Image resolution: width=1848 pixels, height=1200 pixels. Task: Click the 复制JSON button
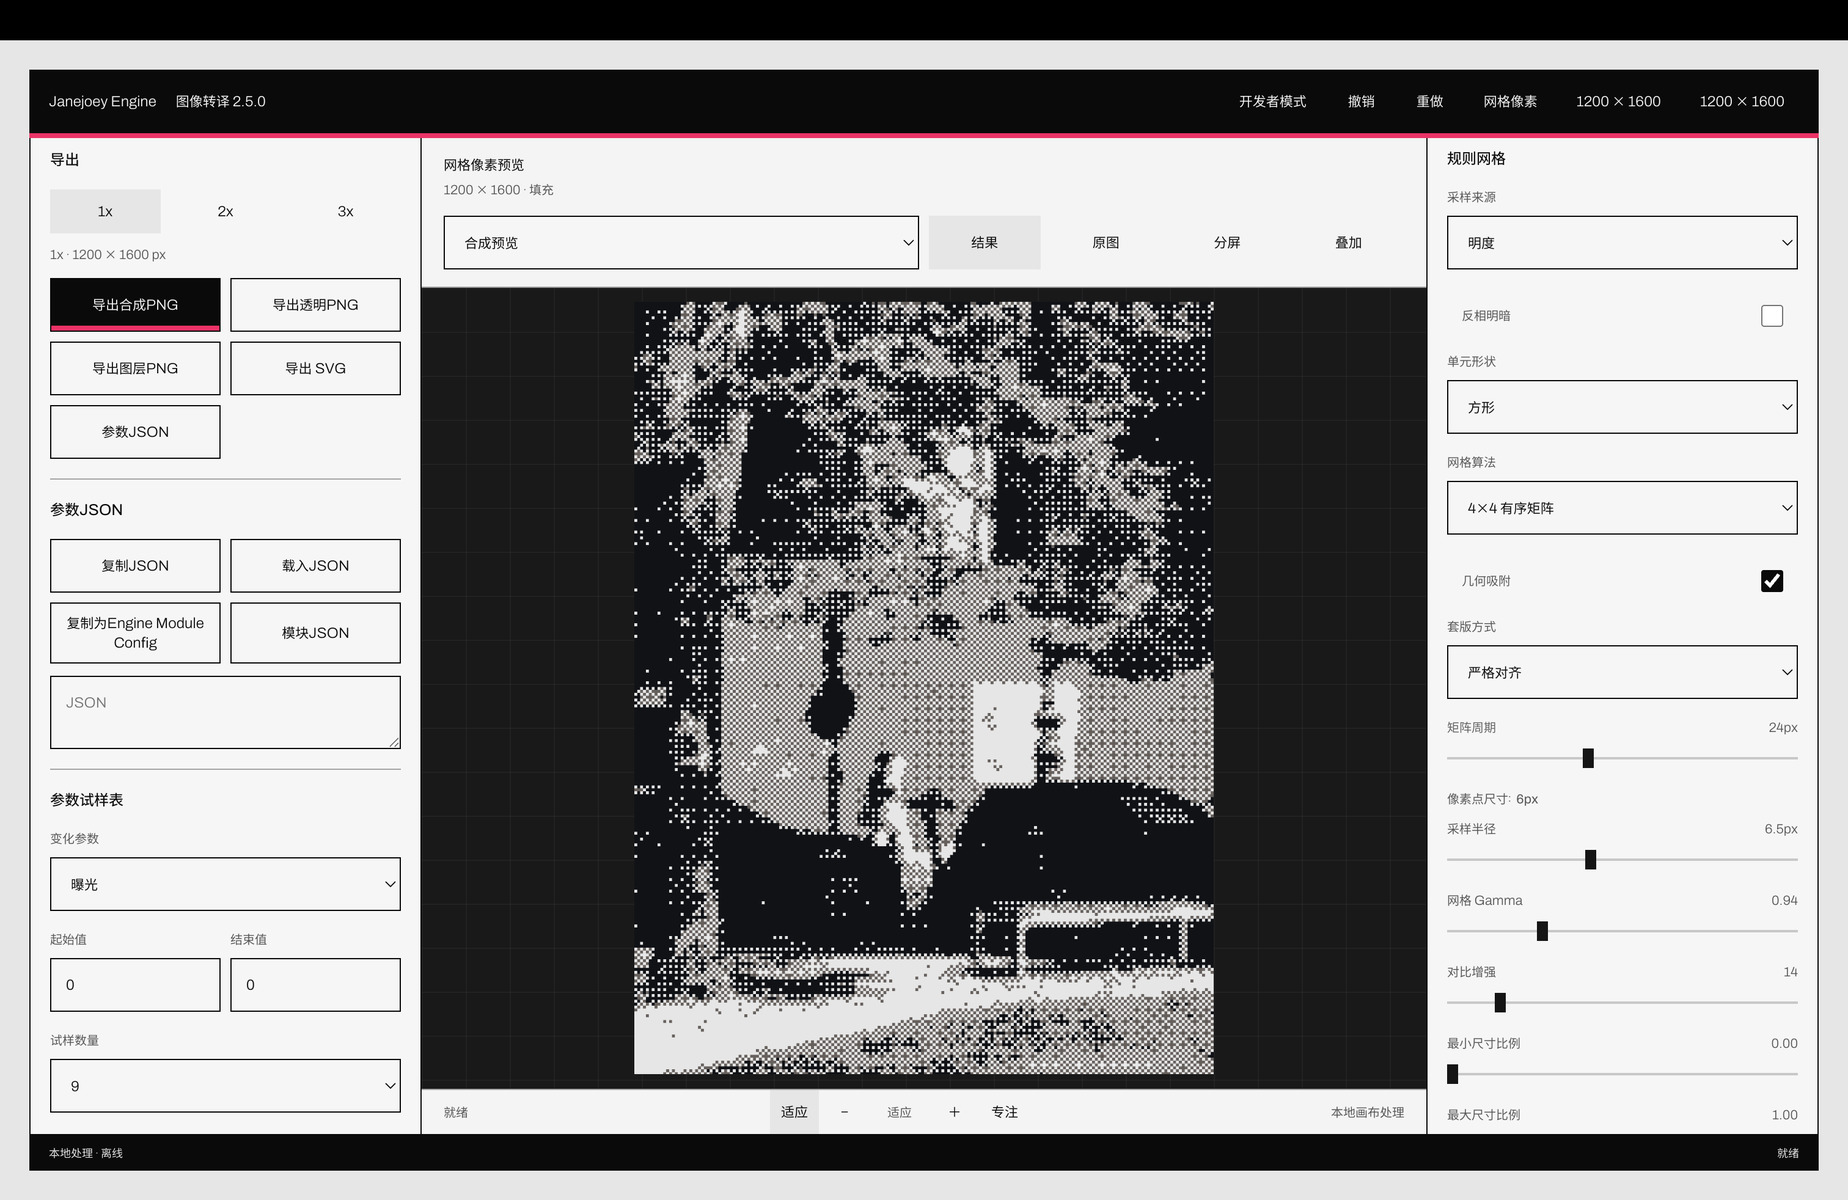click(135, 566)
